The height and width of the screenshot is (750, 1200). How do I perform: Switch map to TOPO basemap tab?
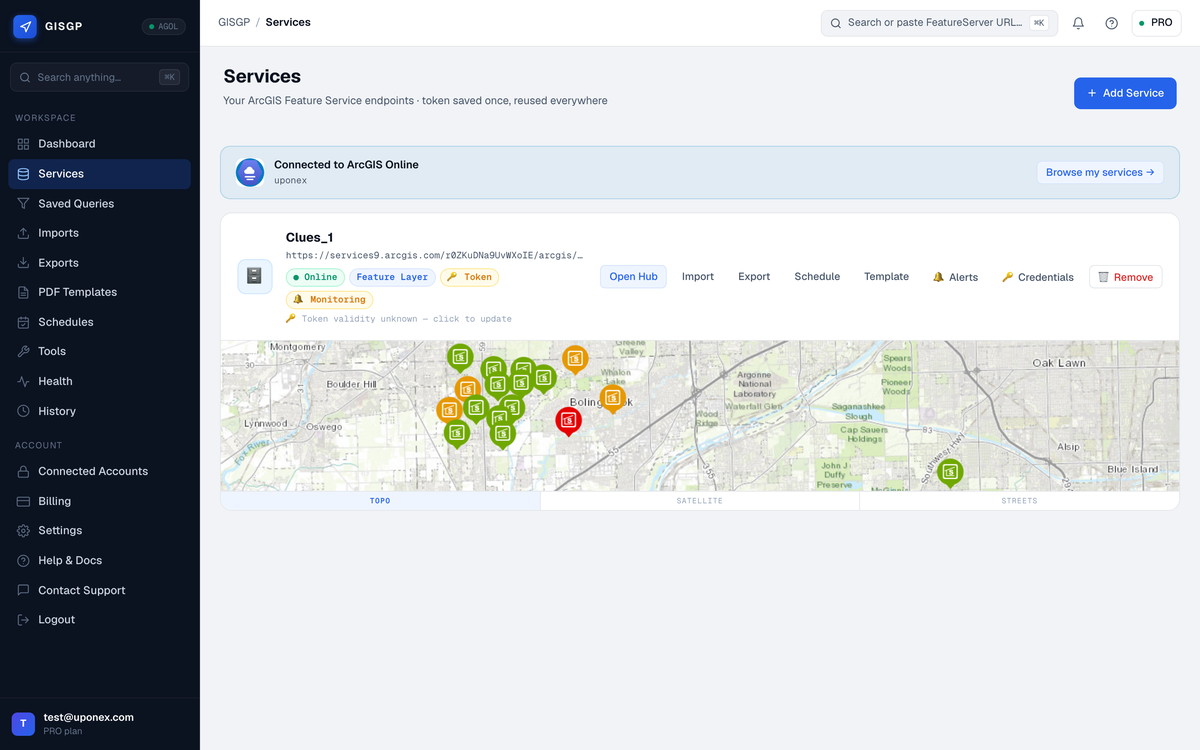coord(380,500)
